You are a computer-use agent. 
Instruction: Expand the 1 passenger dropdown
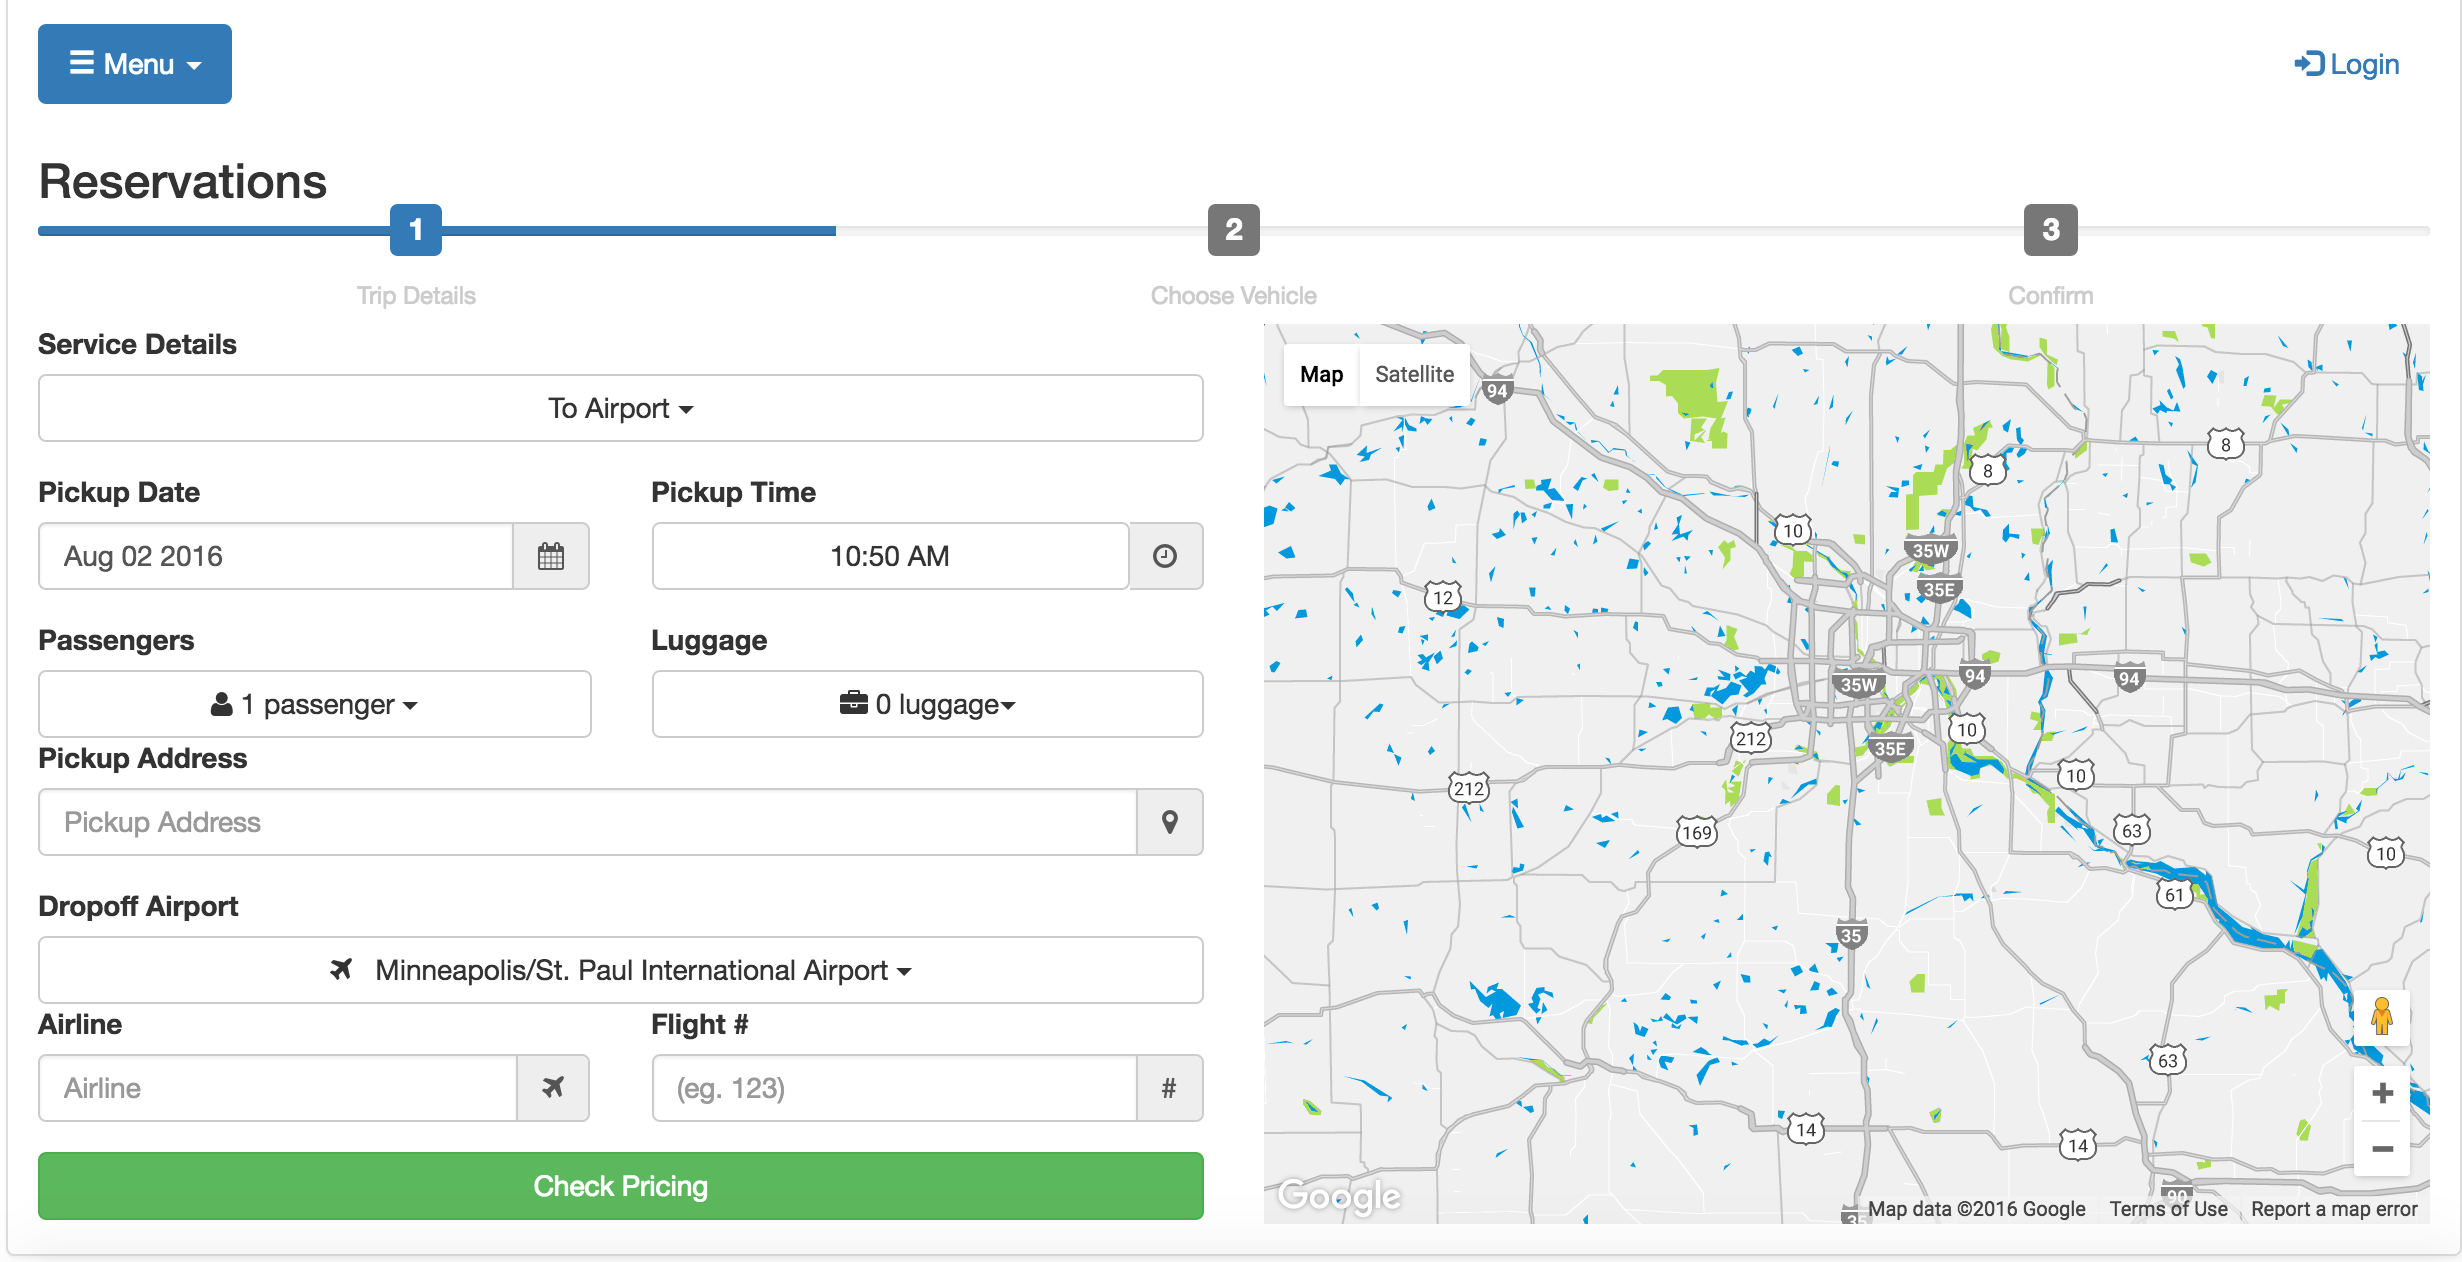click(x=314, y=704)
